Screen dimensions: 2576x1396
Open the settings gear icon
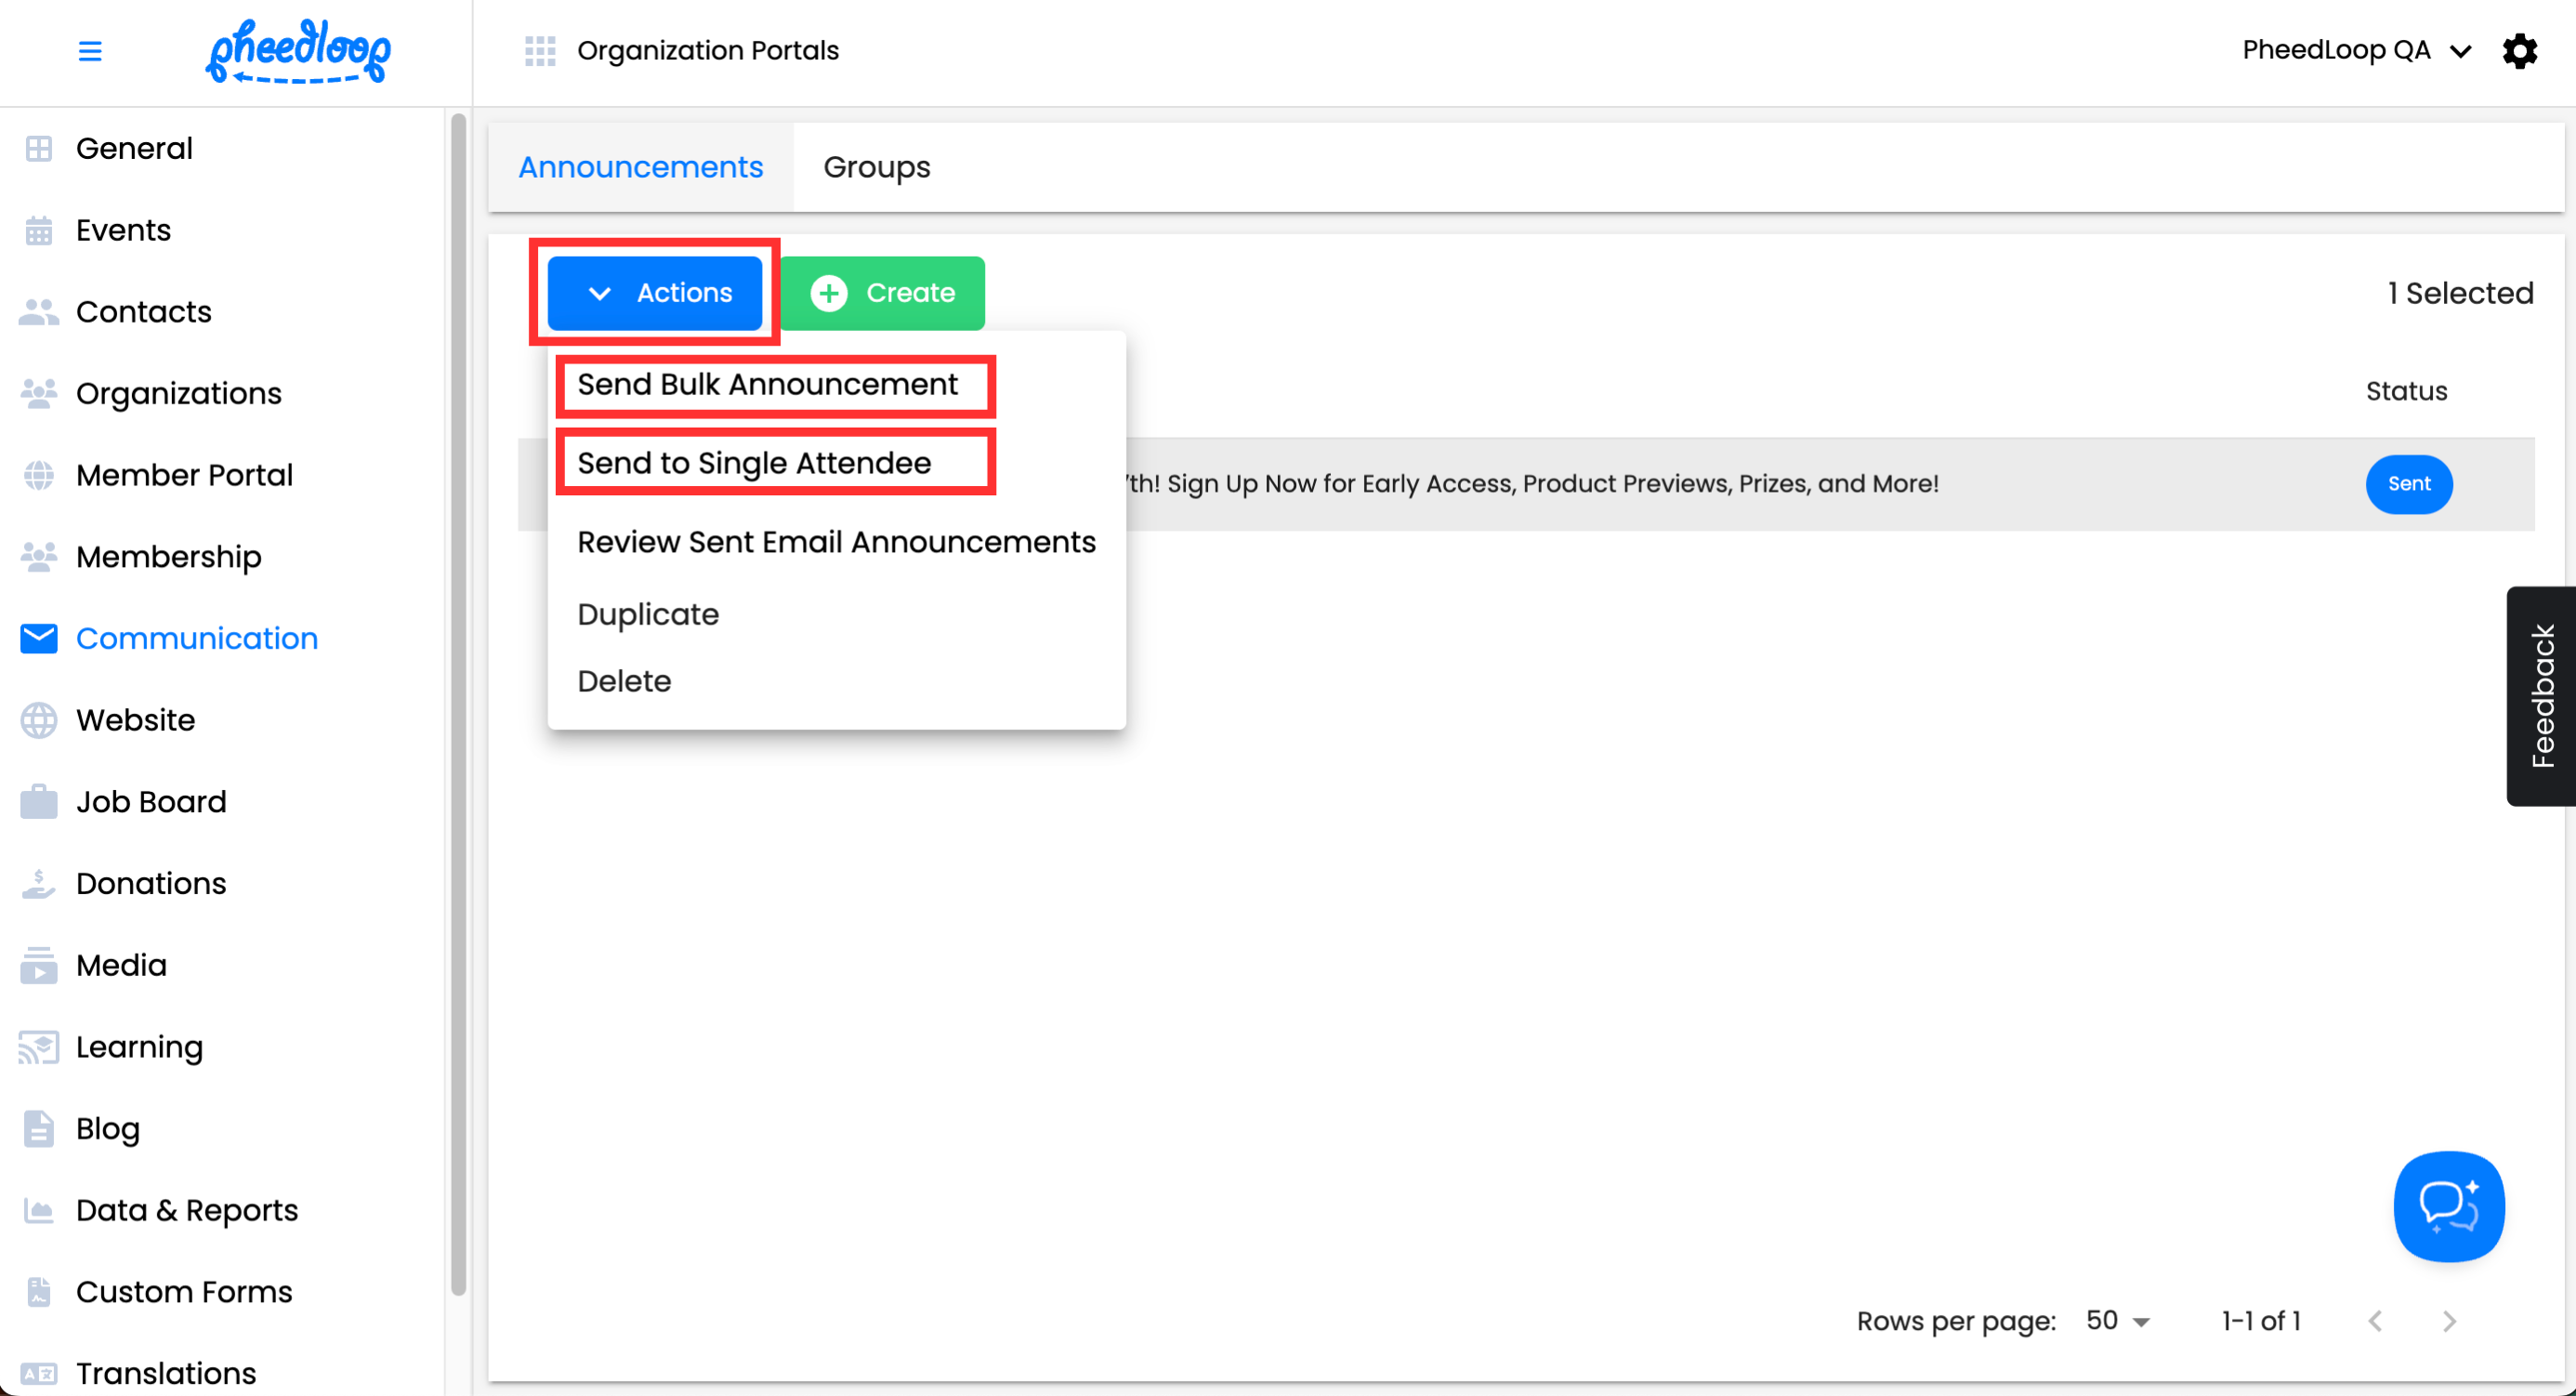pos(2519,51)
